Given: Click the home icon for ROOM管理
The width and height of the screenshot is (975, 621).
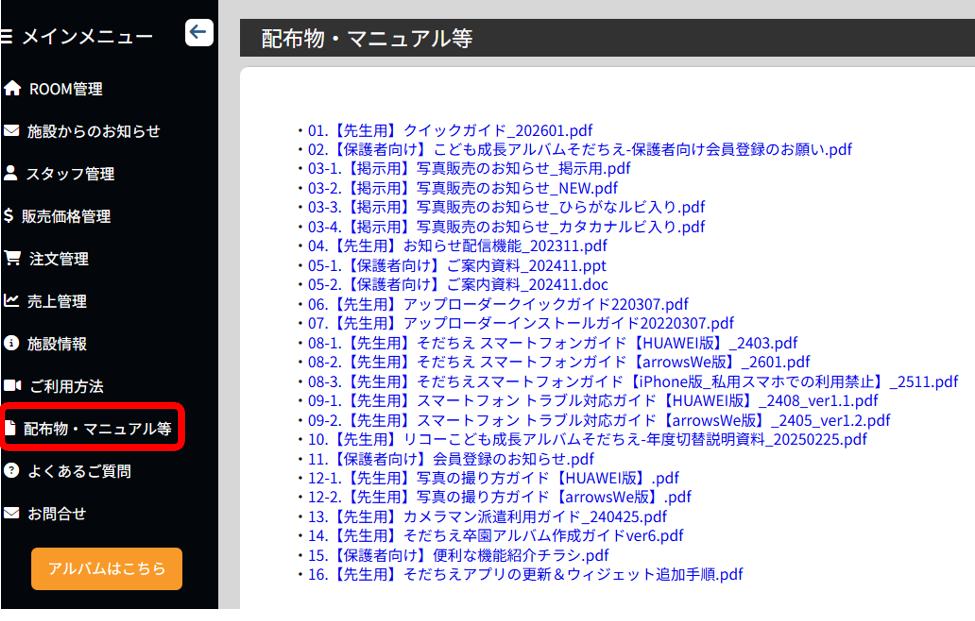Looking at the screenshot, I should pyautogui.click(x=12, y=89).
